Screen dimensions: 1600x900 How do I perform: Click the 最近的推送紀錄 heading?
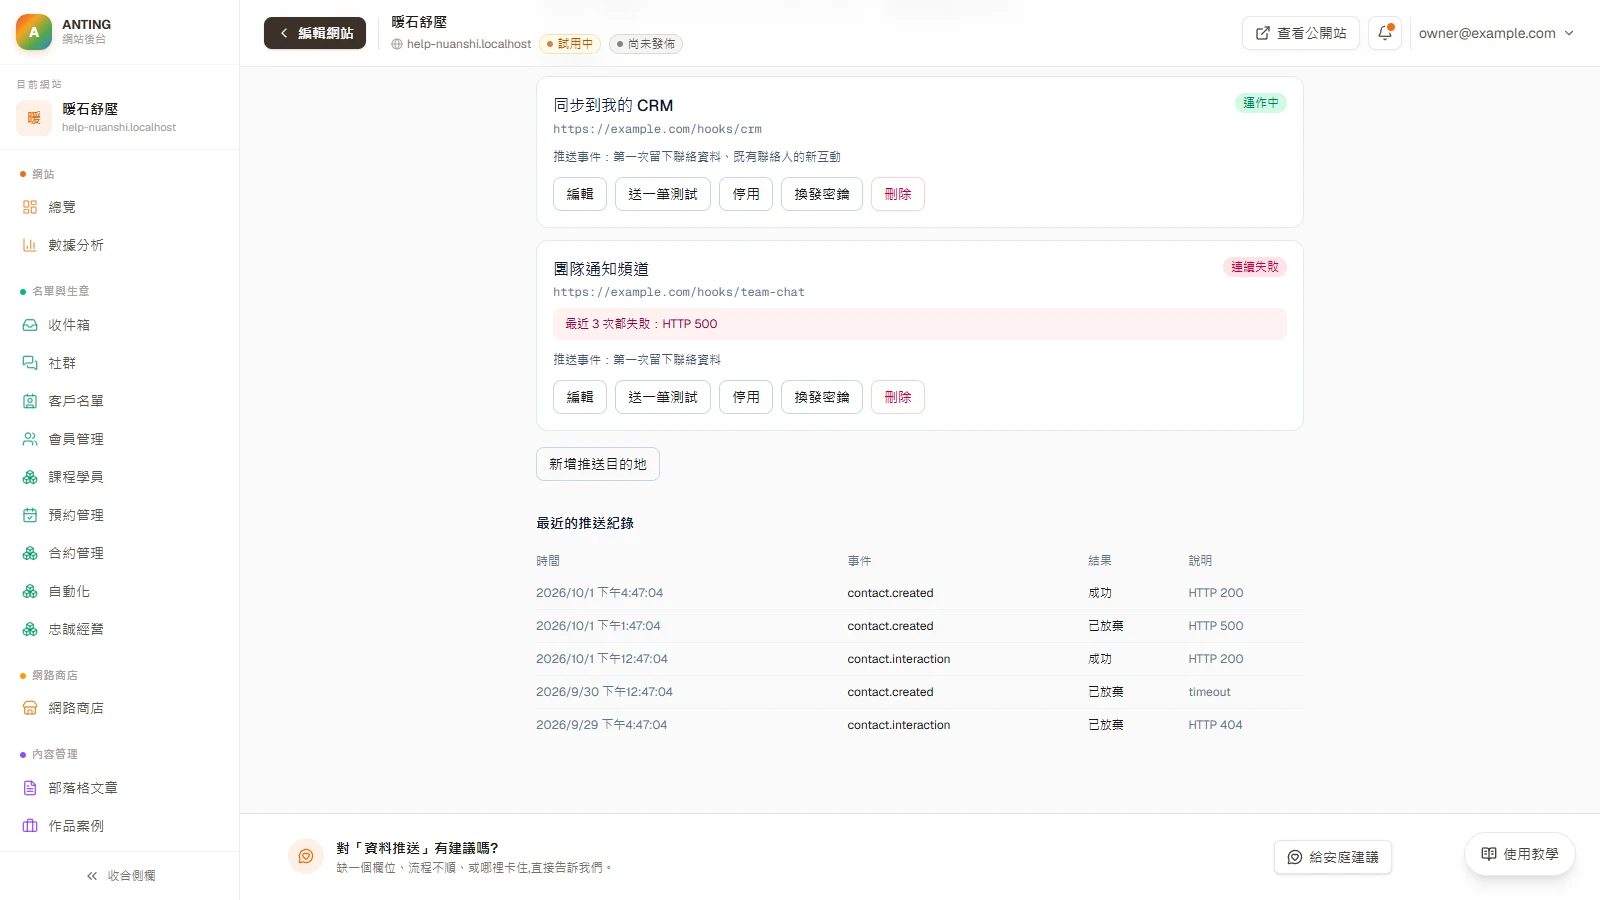(585, 523)
